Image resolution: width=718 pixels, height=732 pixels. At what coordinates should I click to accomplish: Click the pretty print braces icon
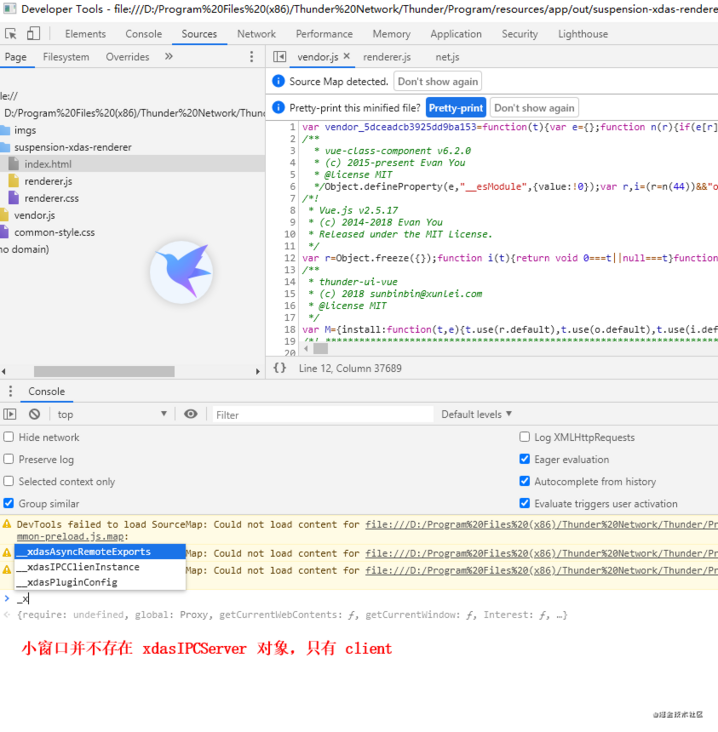280,368
